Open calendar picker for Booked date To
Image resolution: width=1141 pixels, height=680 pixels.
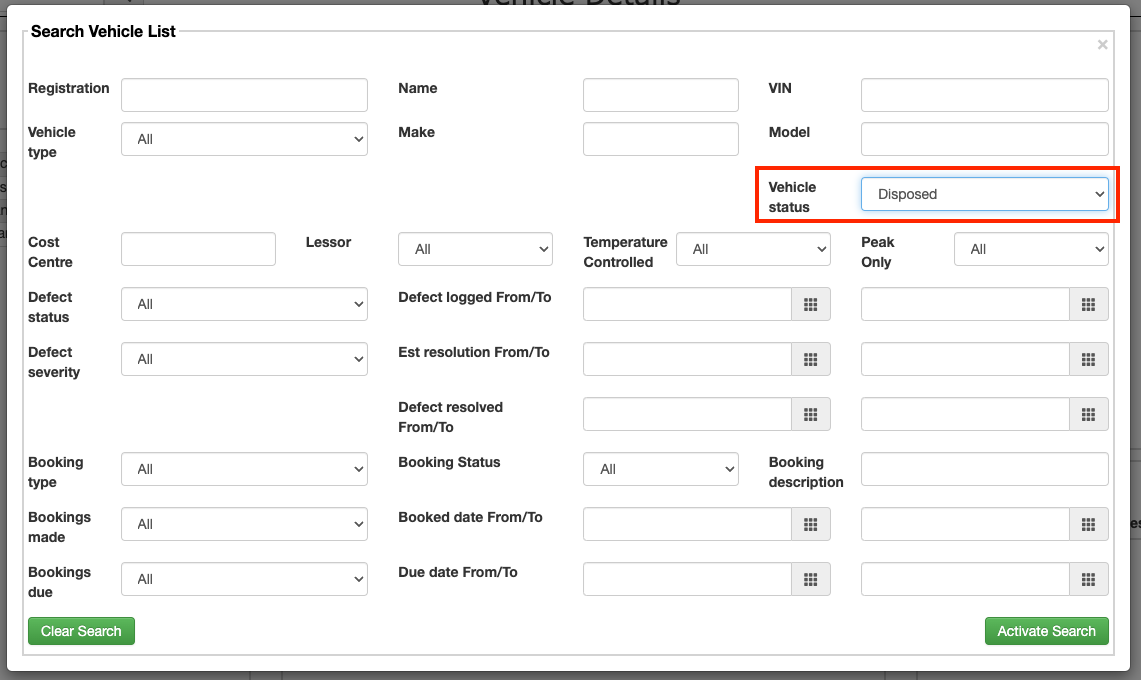1088,524
